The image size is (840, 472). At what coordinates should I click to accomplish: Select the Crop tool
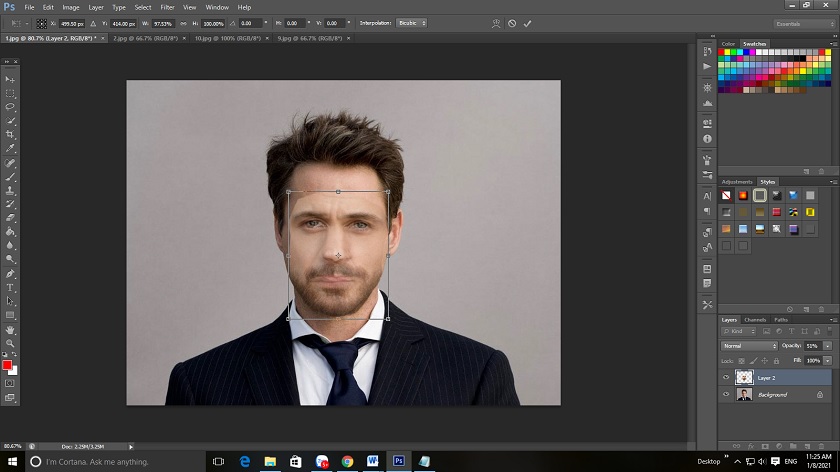point(10,134)
